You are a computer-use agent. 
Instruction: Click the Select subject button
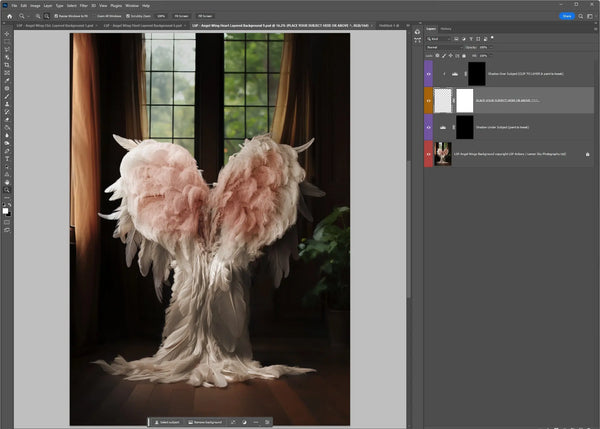coord(166,422)
